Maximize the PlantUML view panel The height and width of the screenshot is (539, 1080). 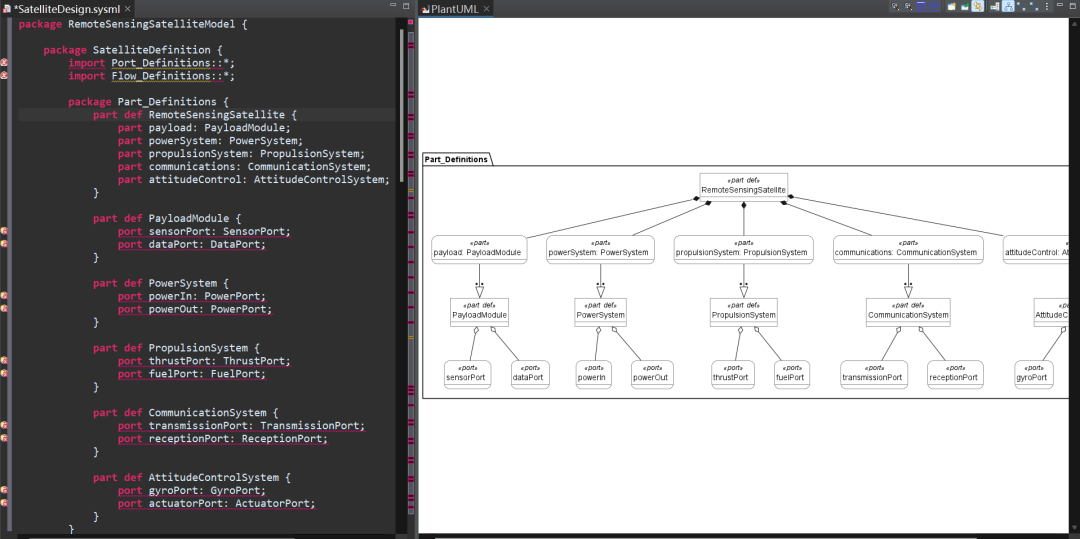coord(1072,6)
